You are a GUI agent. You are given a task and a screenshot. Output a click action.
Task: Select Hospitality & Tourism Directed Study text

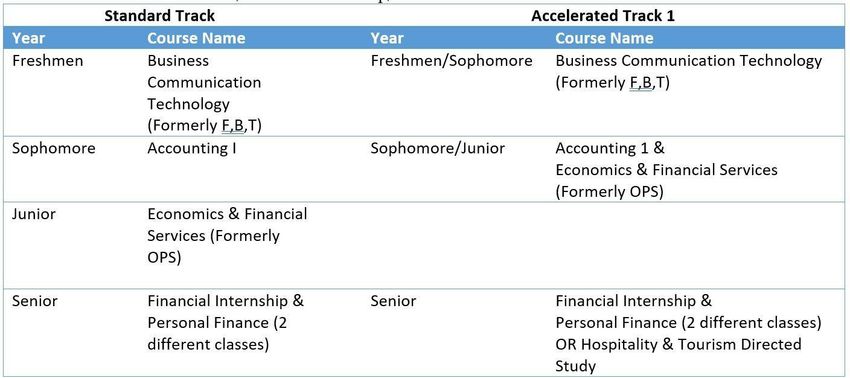tap(678, 355)
